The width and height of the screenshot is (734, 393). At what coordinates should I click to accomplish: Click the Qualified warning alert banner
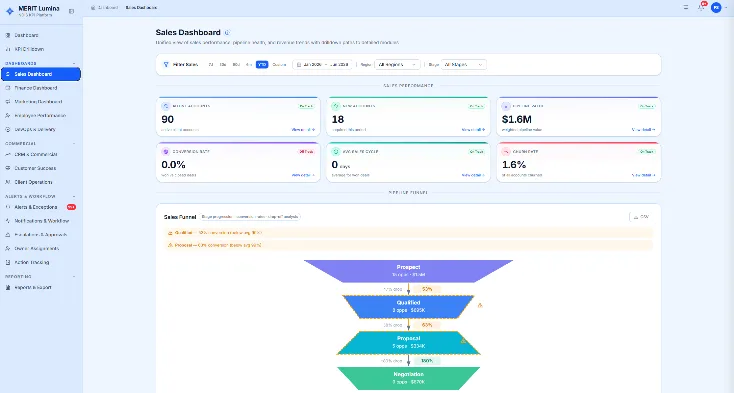click(x=408, y=233)
